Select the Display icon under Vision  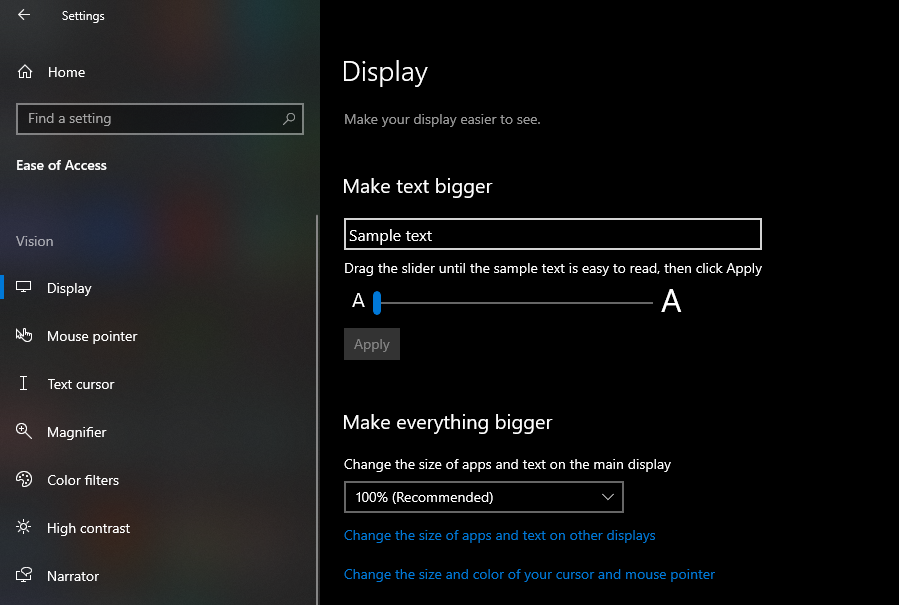click(x=22, y=288)
